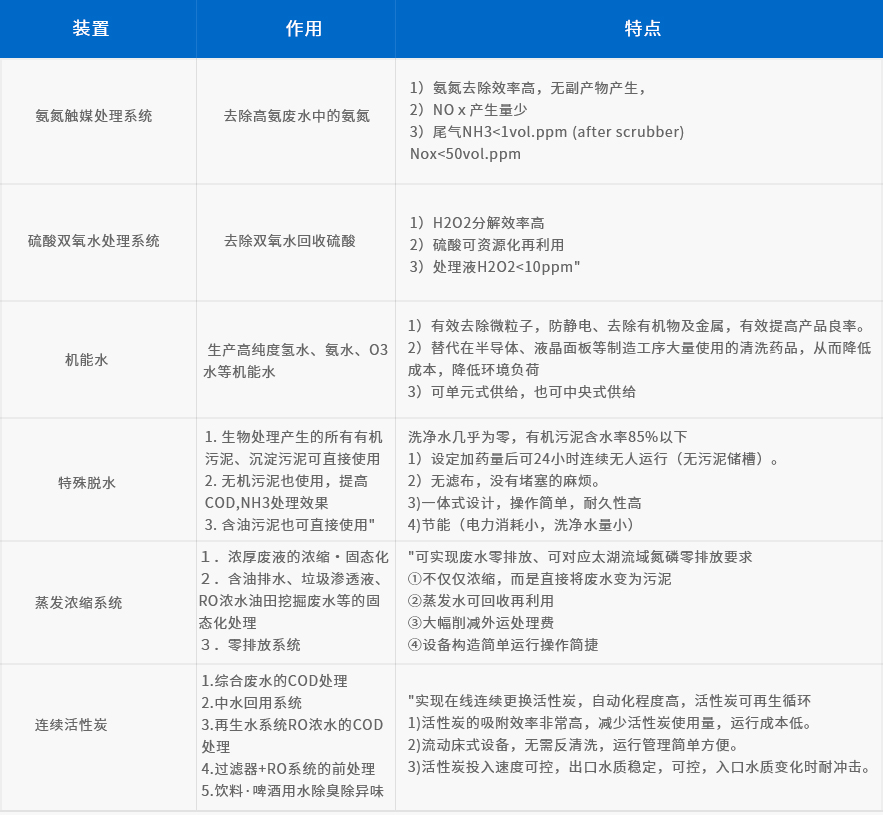
Task: Click the 作用 column header
Action: [x=297, y=29]
